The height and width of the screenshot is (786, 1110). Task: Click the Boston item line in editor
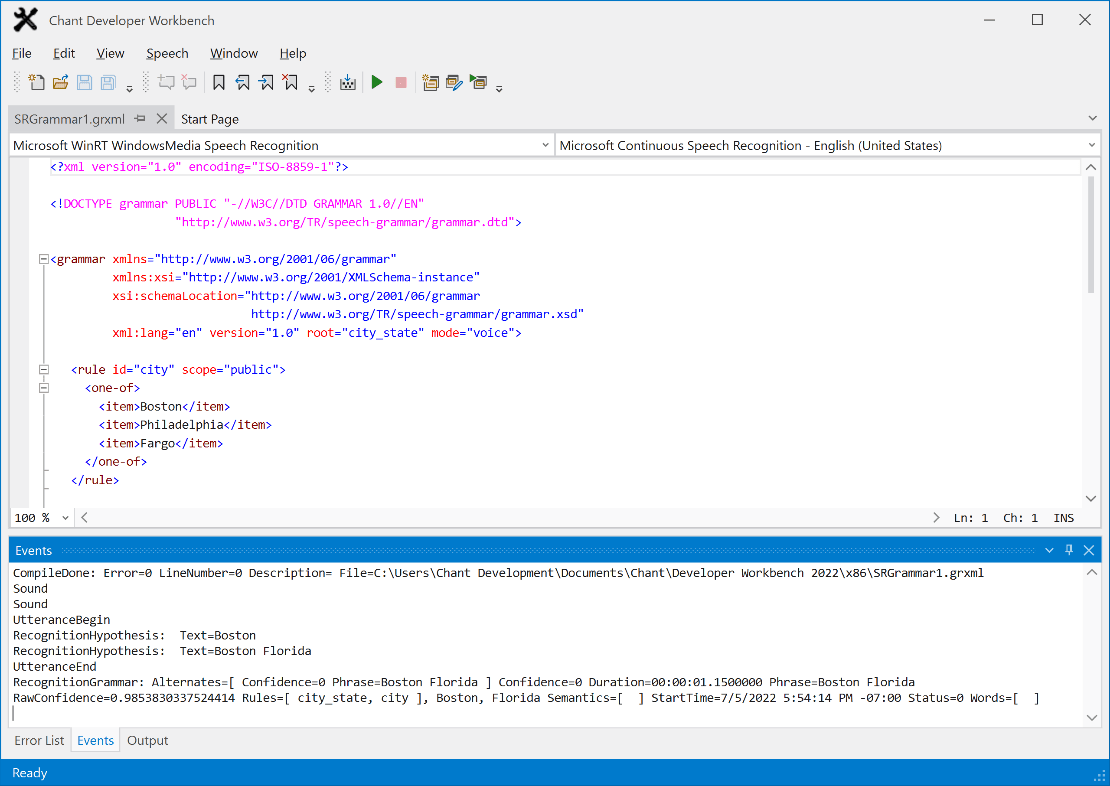[164, 406]
